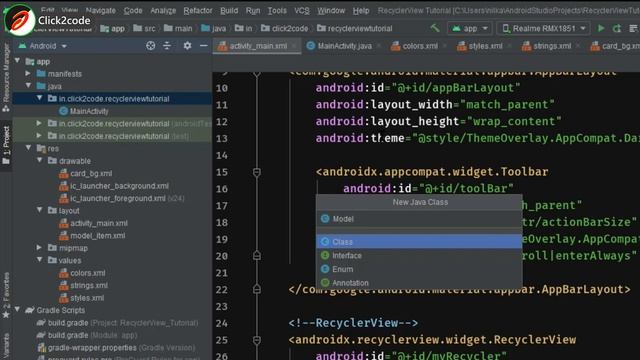Image resolution: width=640 pixels, height=360 pixels.
Task: Open the Build menu
Action: (x=229, y=10)
